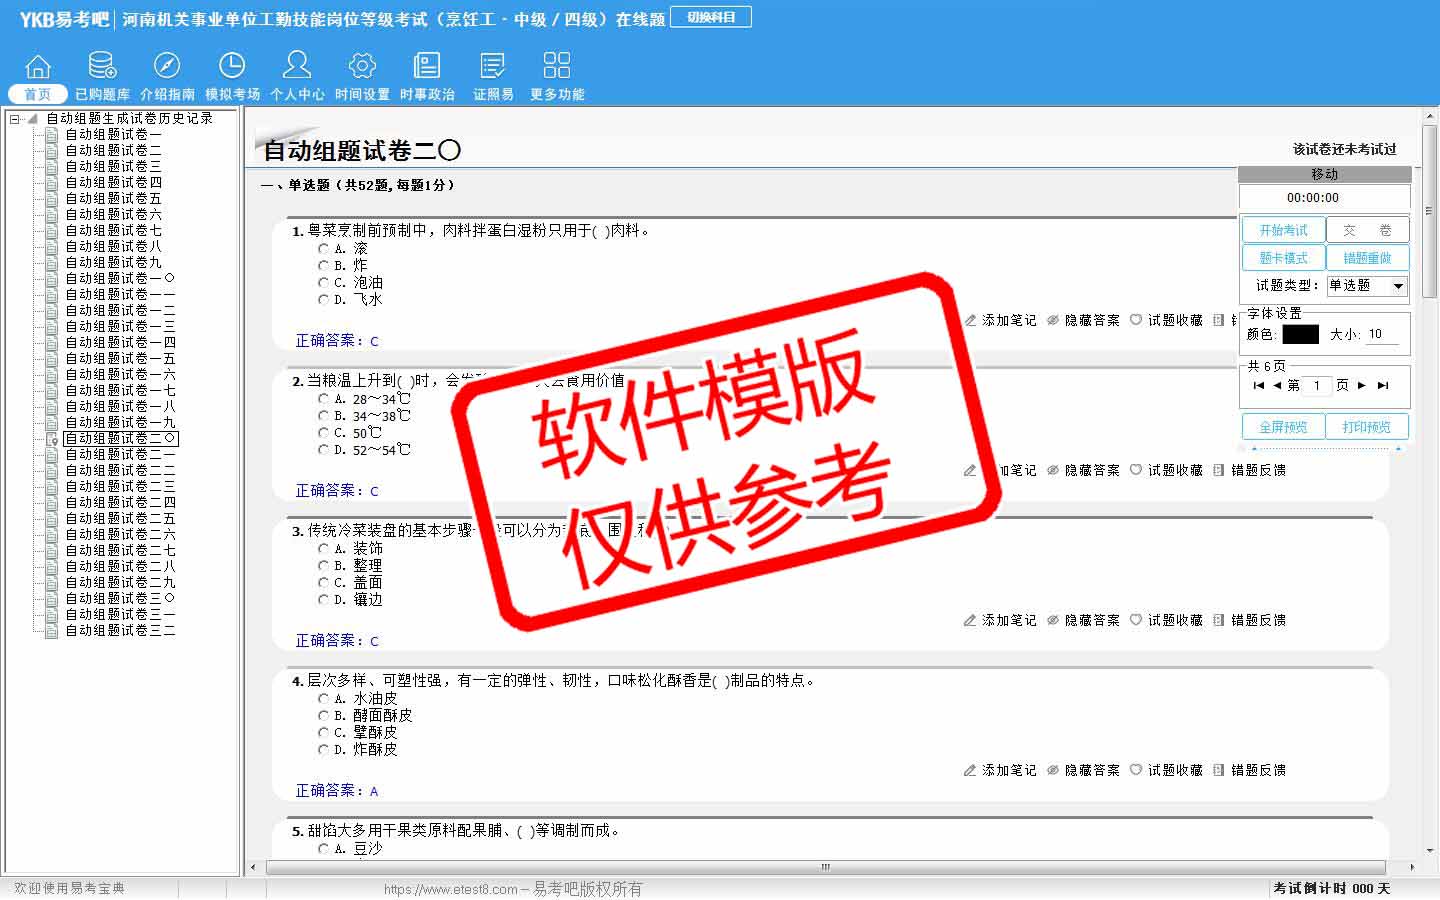Image resolution: width=1440 pixels, height=900 pixels.
Task: Click the 切换科目 button
Action: point(711,18)
